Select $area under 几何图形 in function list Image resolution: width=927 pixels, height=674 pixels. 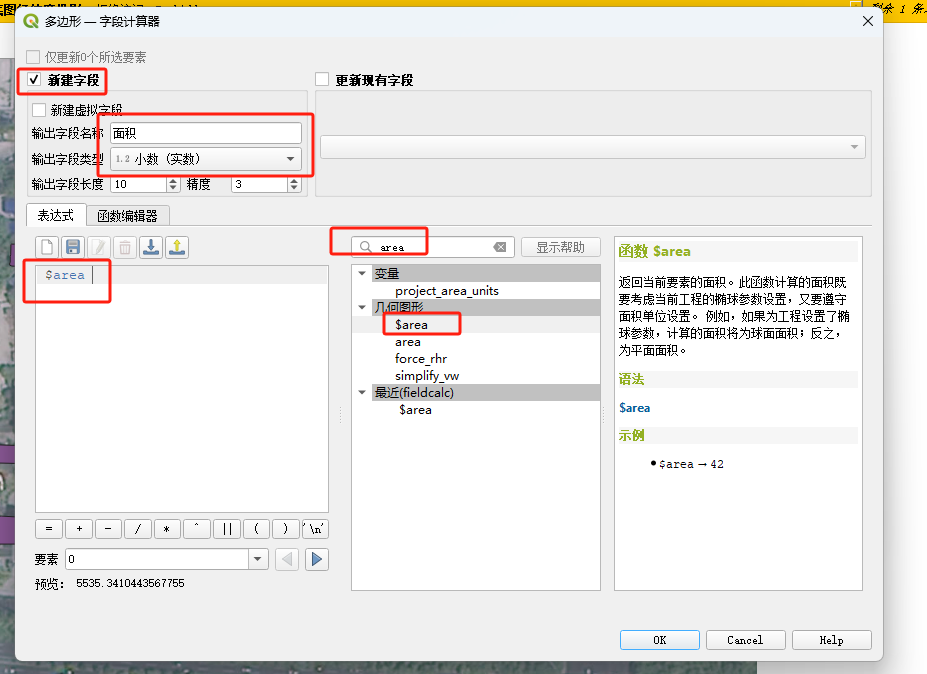pyautogui.click(x=411, y=325)
